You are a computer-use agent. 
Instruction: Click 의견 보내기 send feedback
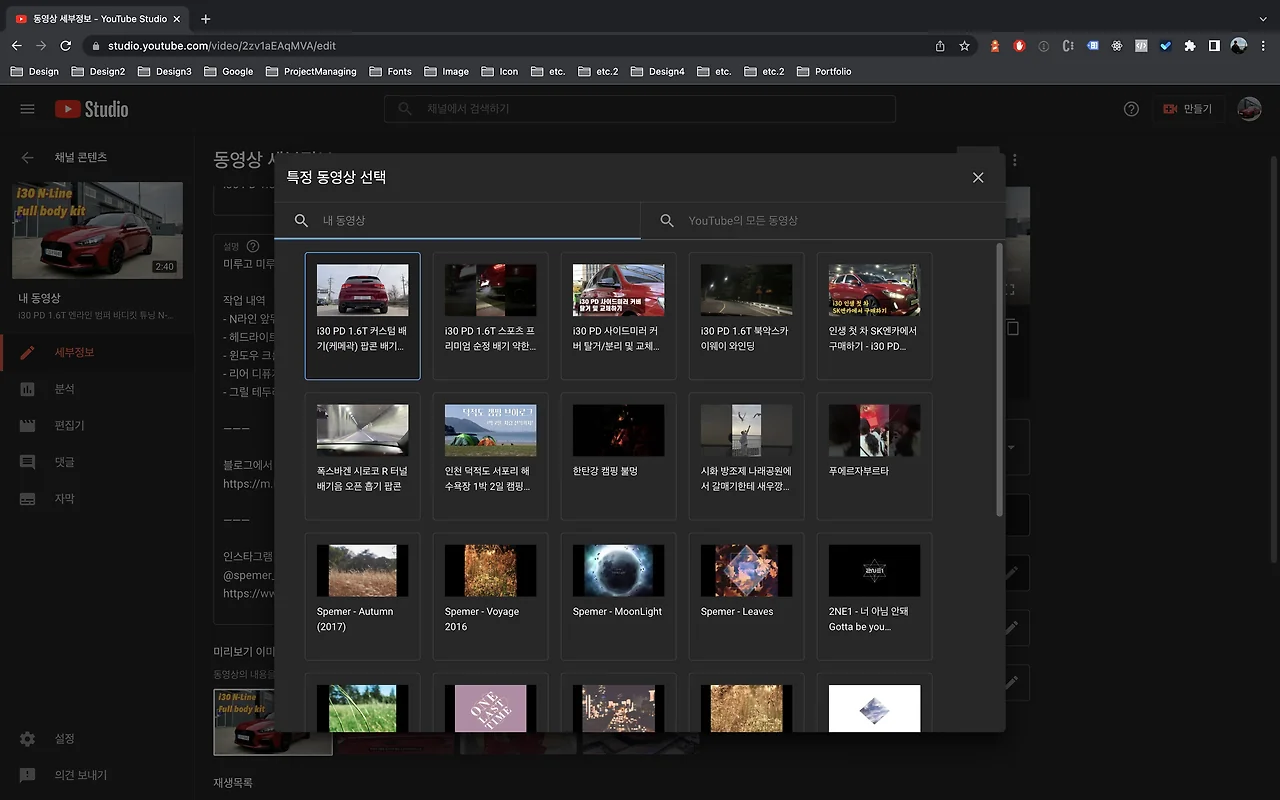point(80,775)
